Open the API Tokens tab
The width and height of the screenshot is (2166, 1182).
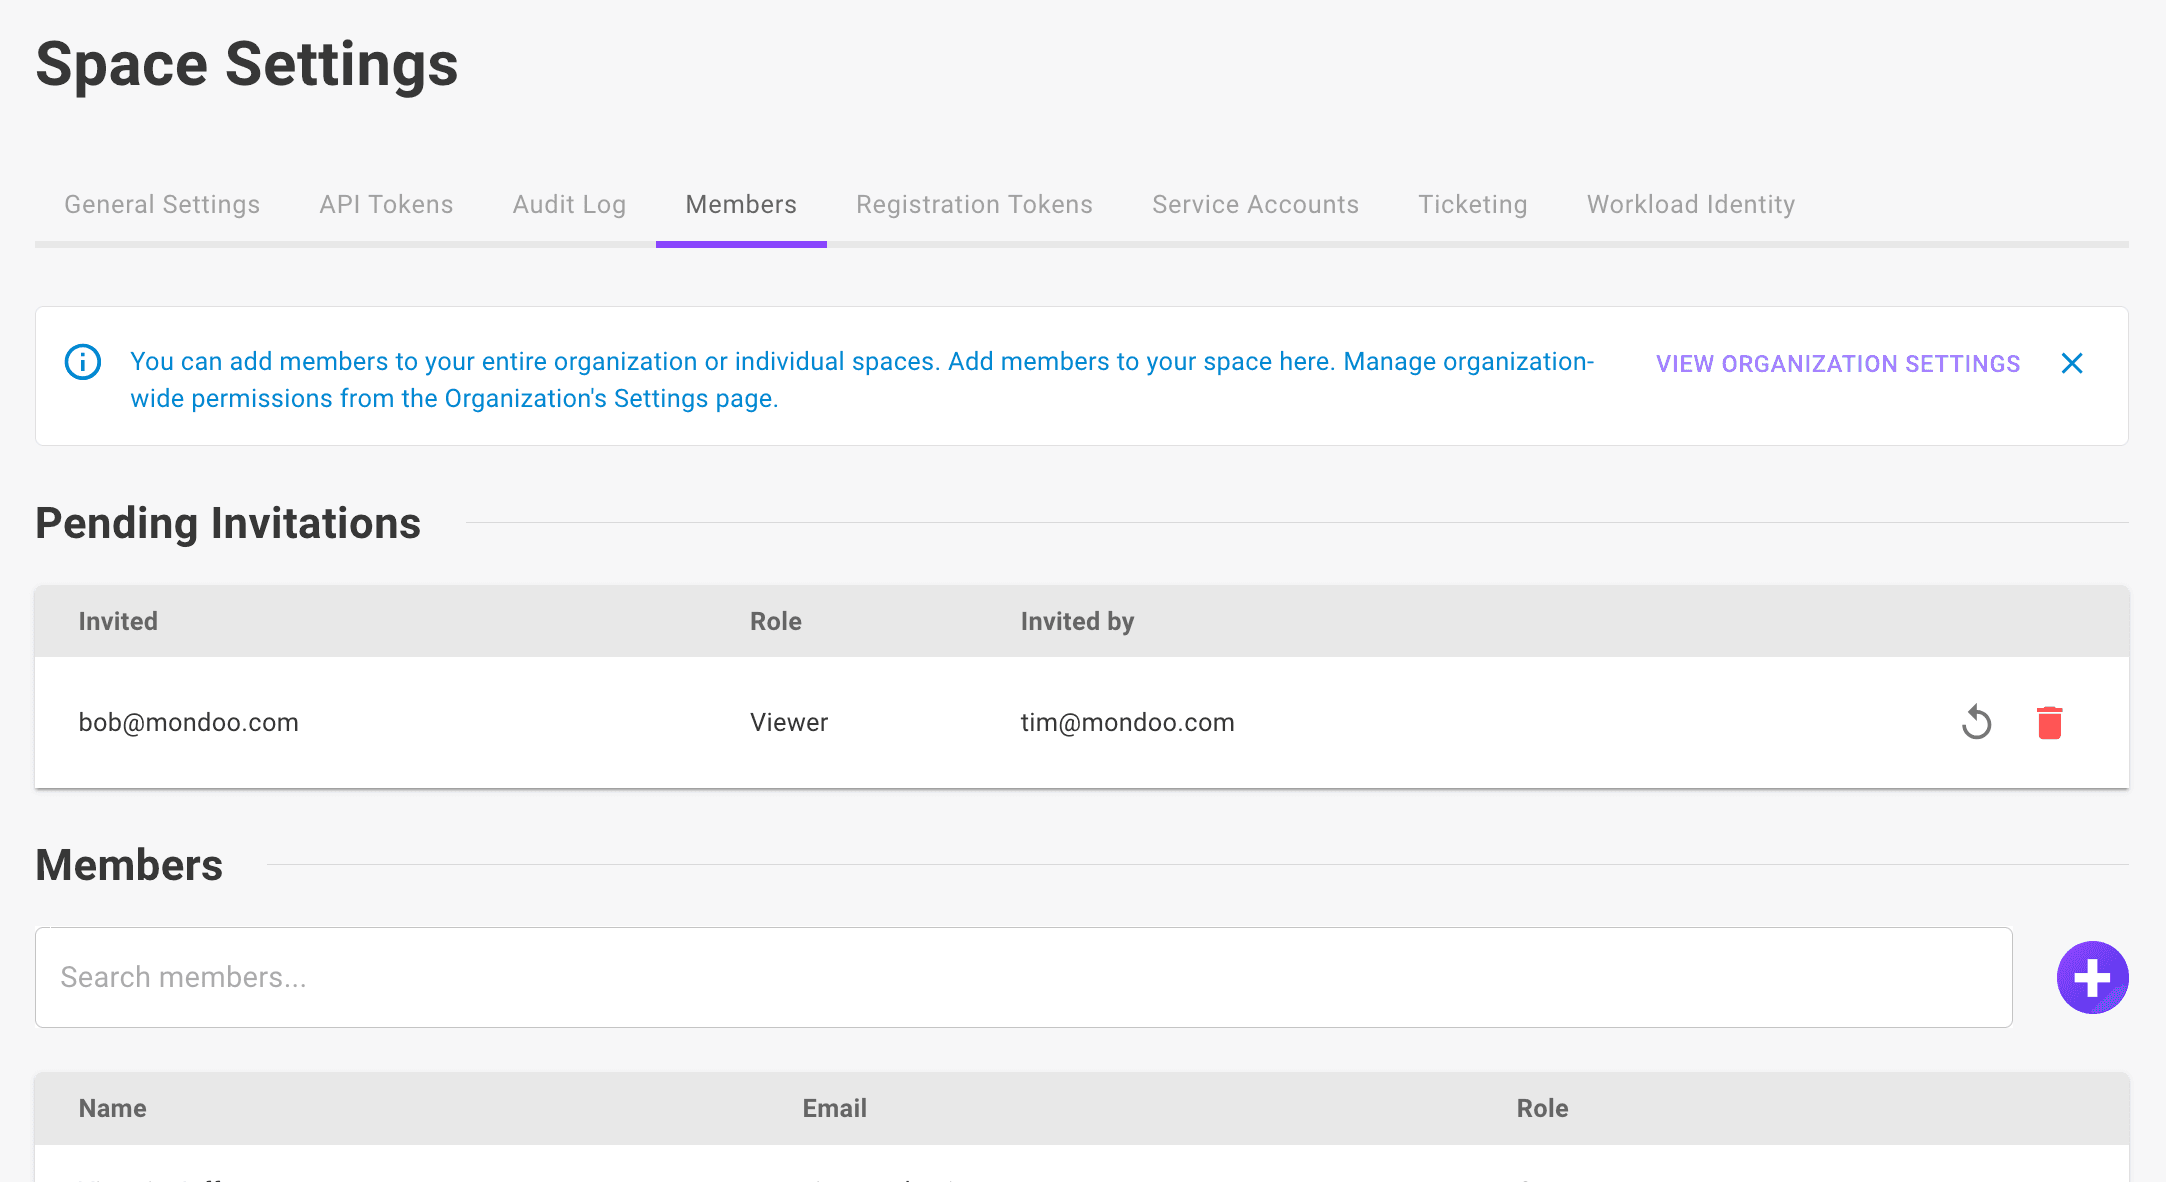(x=385, y=204)
